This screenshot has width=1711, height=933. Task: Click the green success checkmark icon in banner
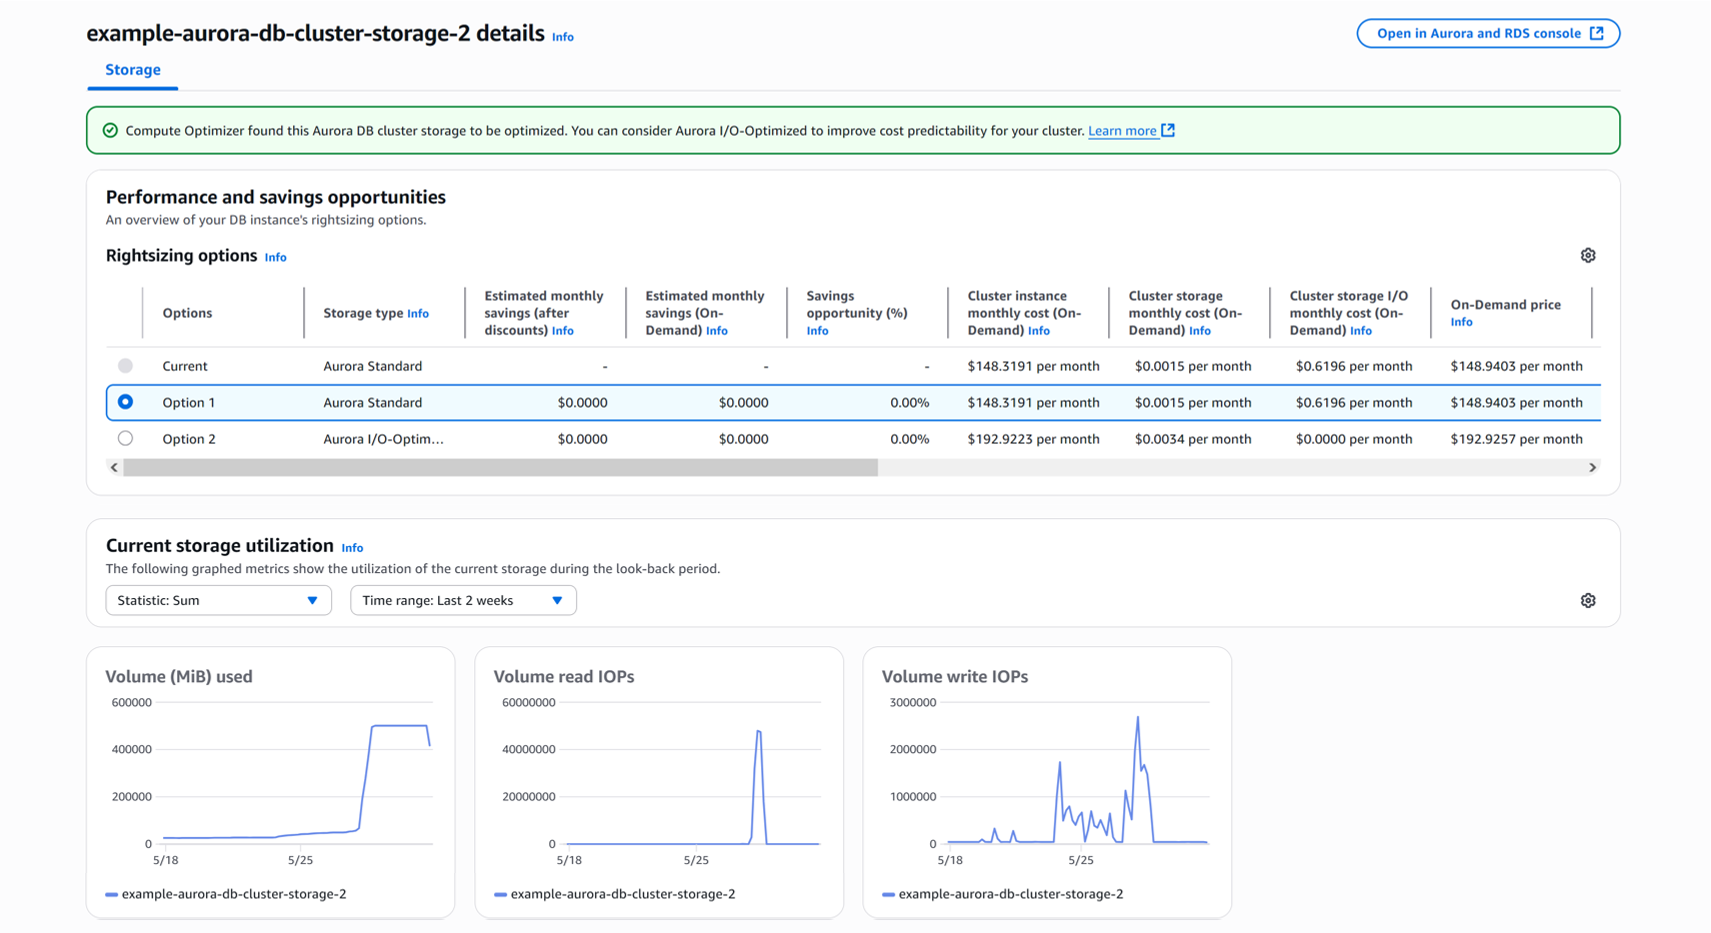110,131
